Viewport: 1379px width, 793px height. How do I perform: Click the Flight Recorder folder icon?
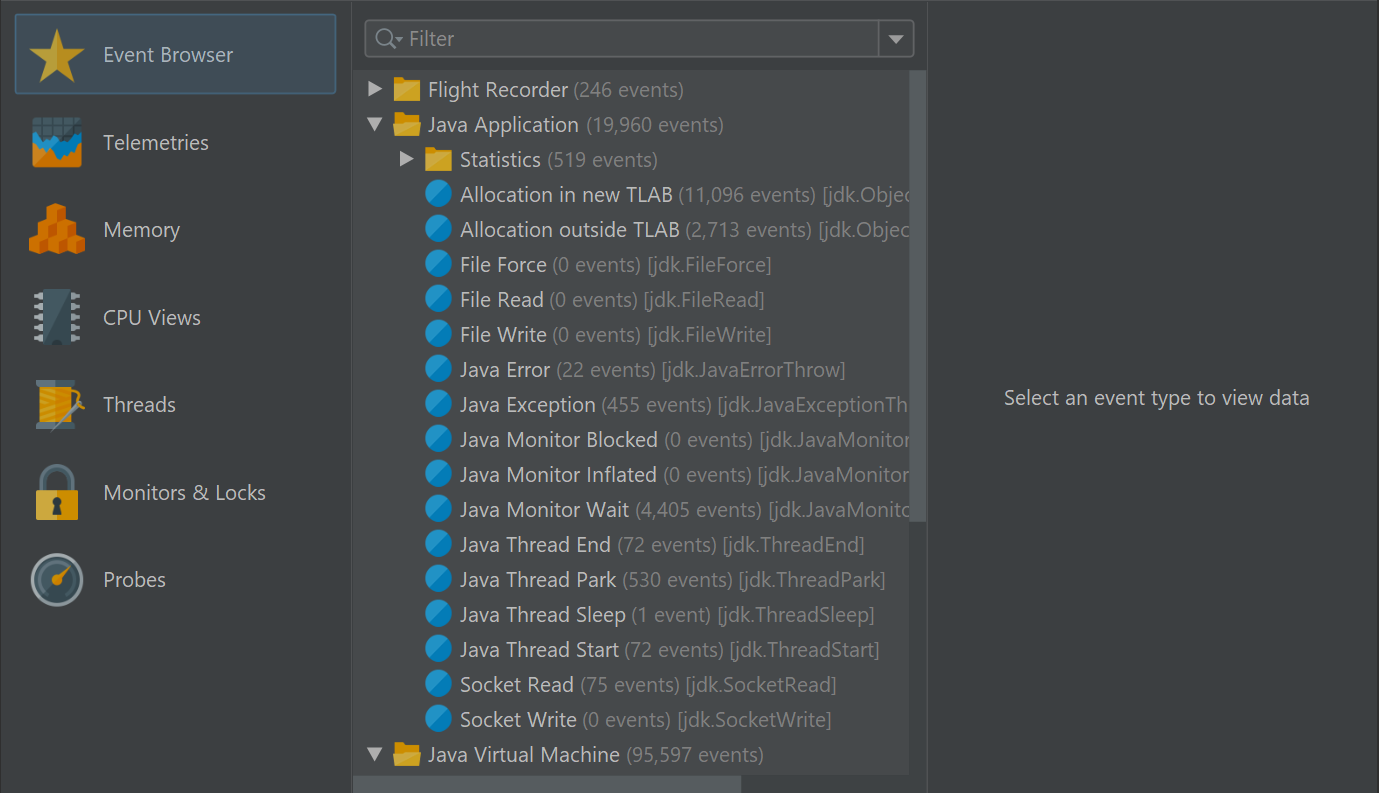coord(407,90)
